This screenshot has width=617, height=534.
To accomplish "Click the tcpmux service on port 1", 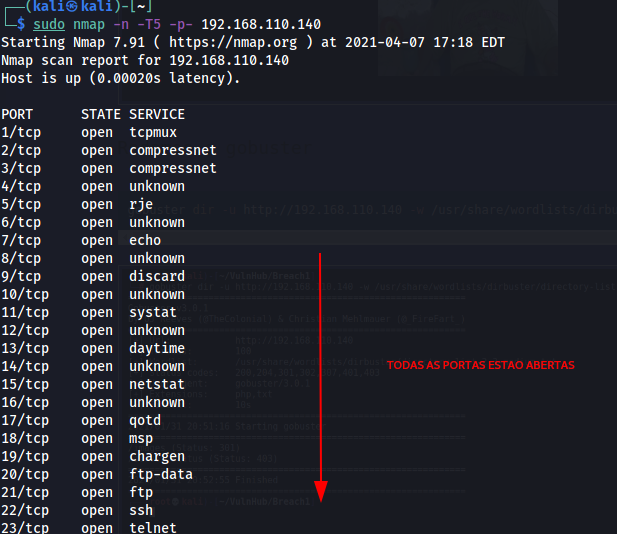I will click(152, 132).
